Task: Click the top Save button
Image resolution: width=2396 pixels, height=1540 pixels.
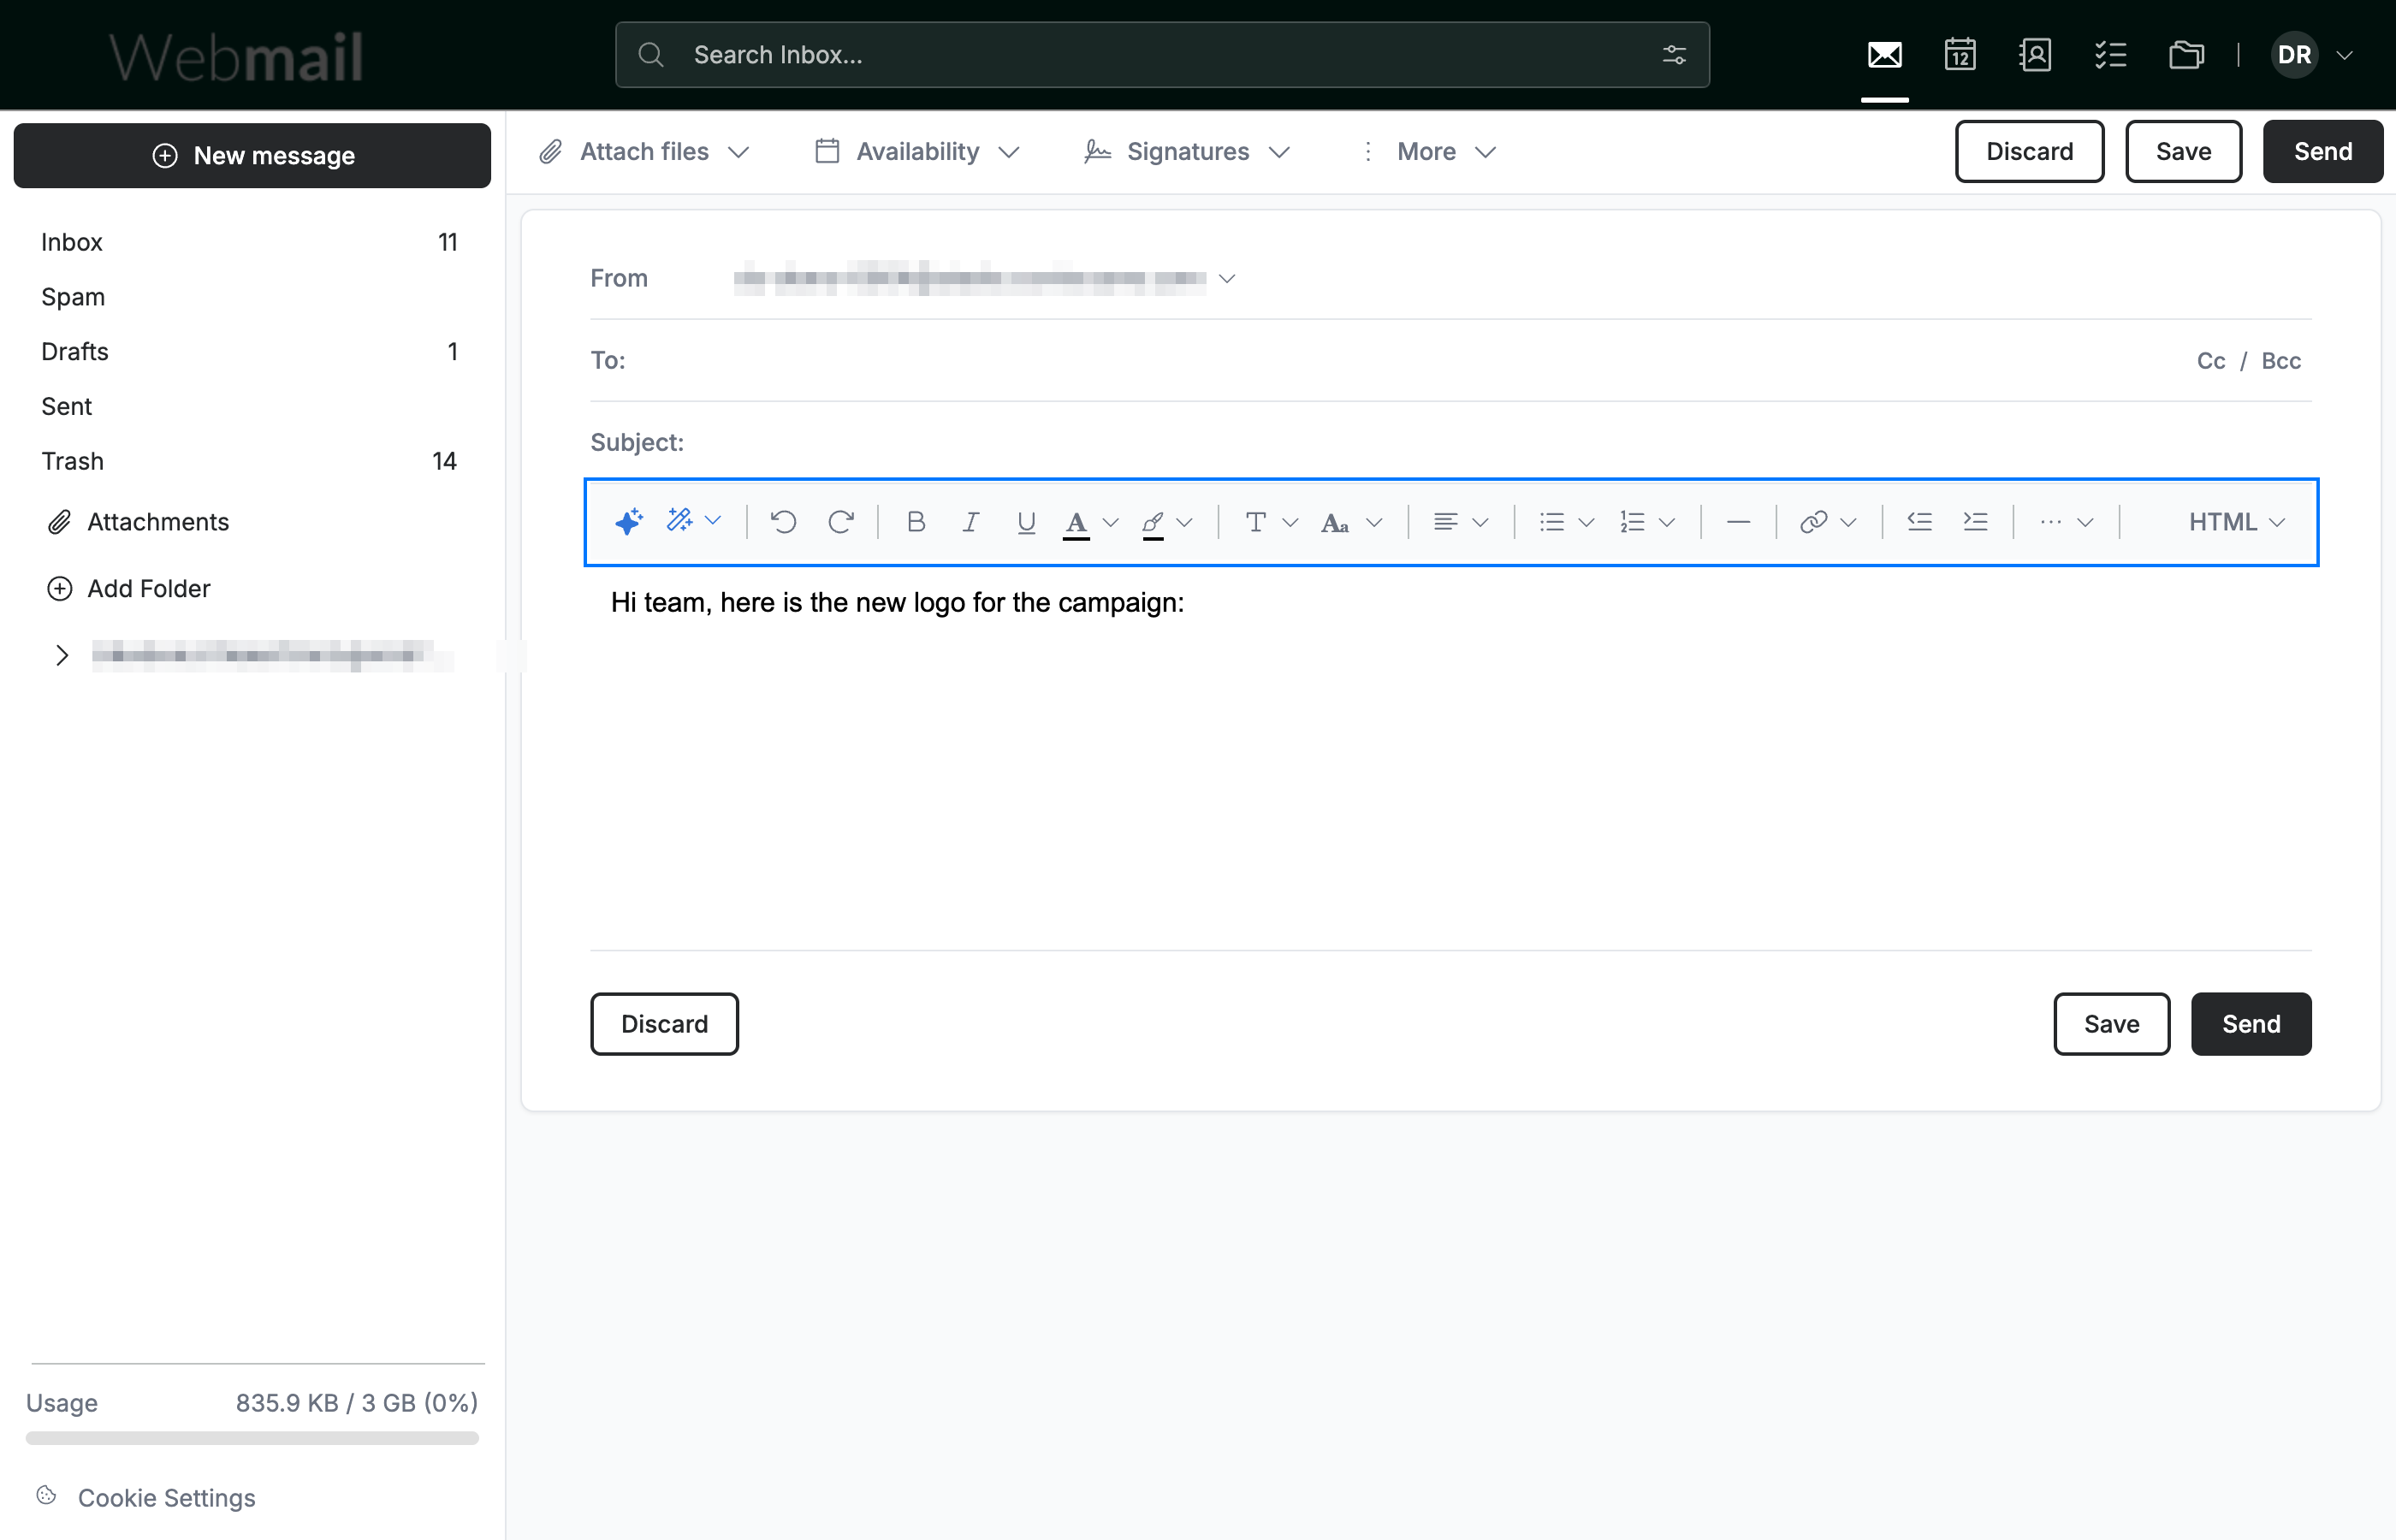Action: point(2183,151)
